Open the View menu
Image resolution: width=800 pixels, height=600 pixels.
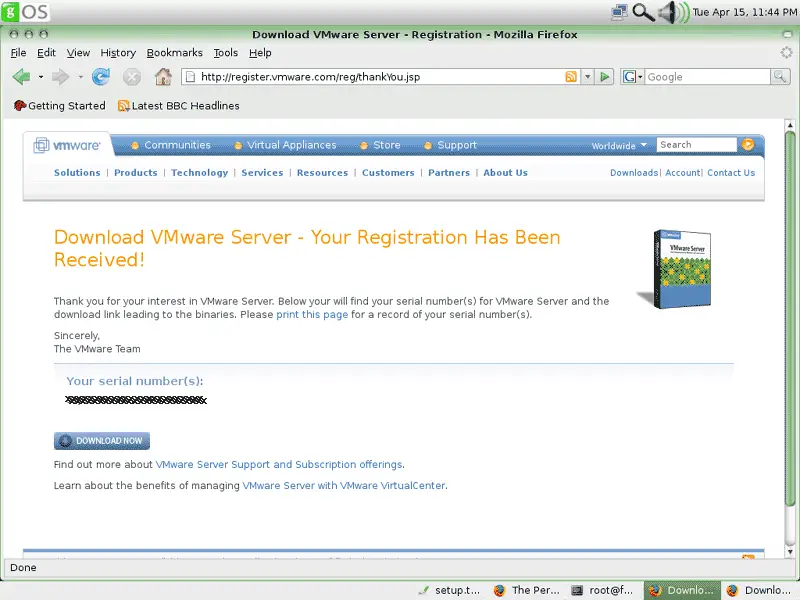78,53
